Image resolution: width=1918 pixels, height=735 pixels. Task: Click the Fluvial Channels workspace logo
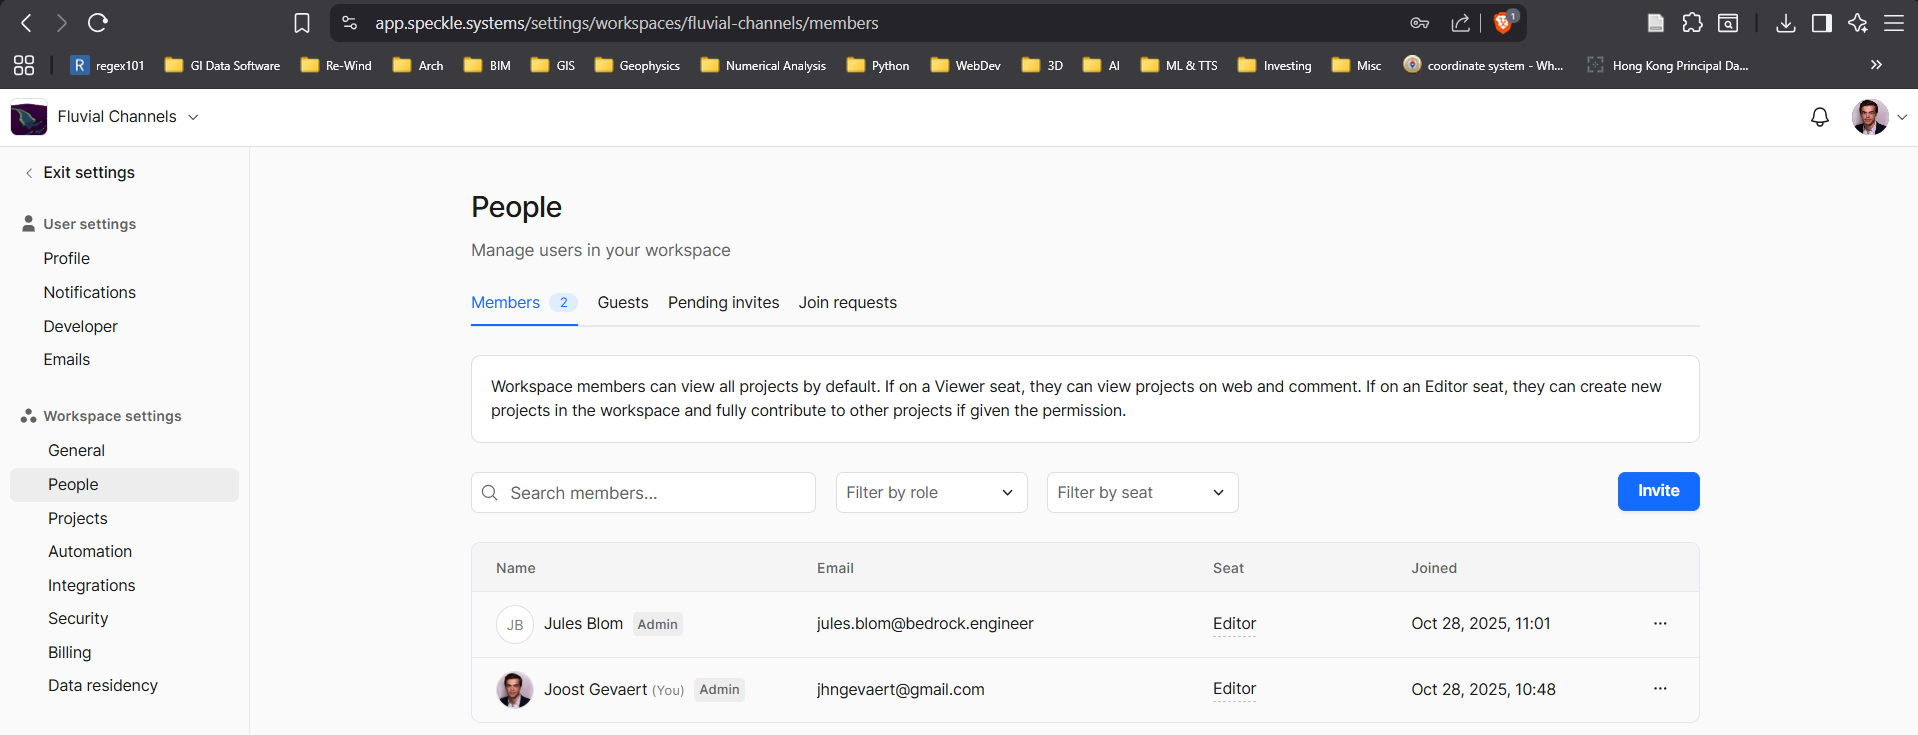pyautogui.click(x=29, y=118)
